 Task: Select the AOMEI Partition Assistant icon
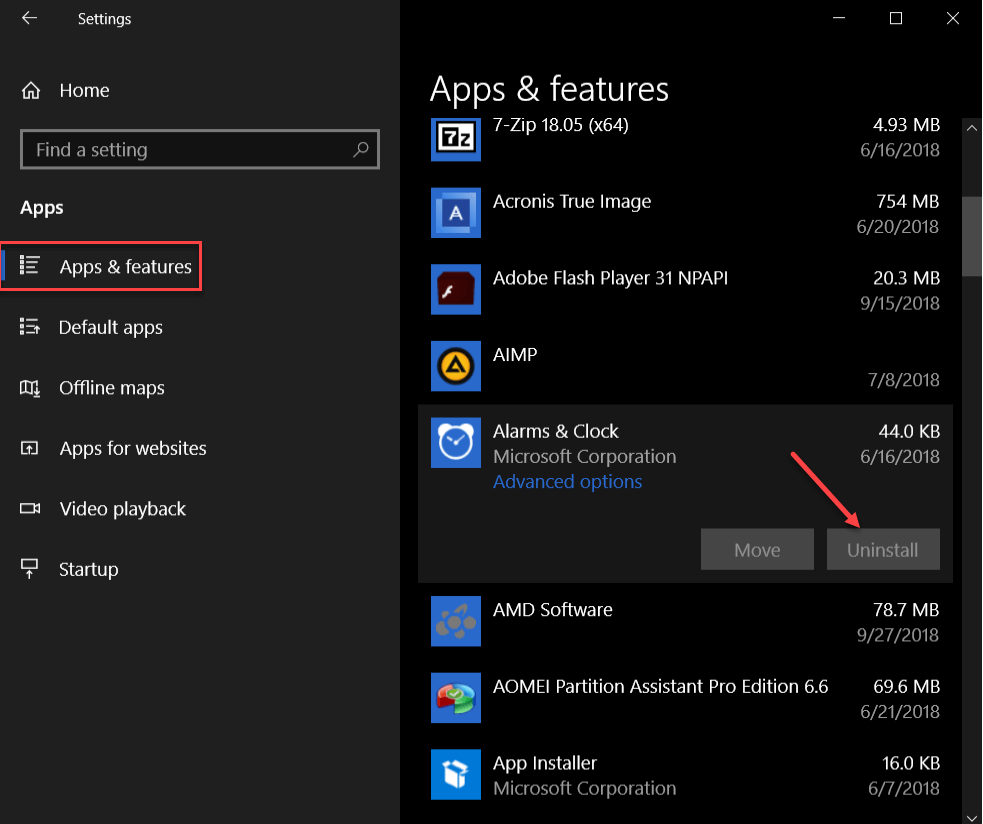(x=456, y=697)
